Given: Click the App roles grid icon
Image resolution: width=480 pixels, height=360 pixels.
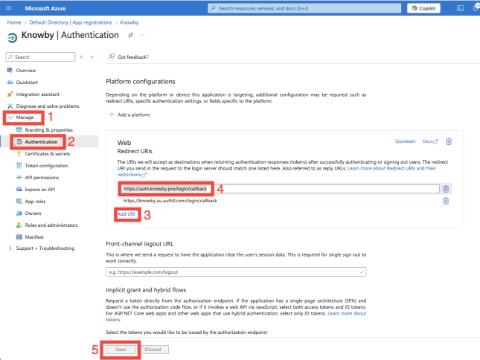Looking at the screenshot, I should pos(19,201).
